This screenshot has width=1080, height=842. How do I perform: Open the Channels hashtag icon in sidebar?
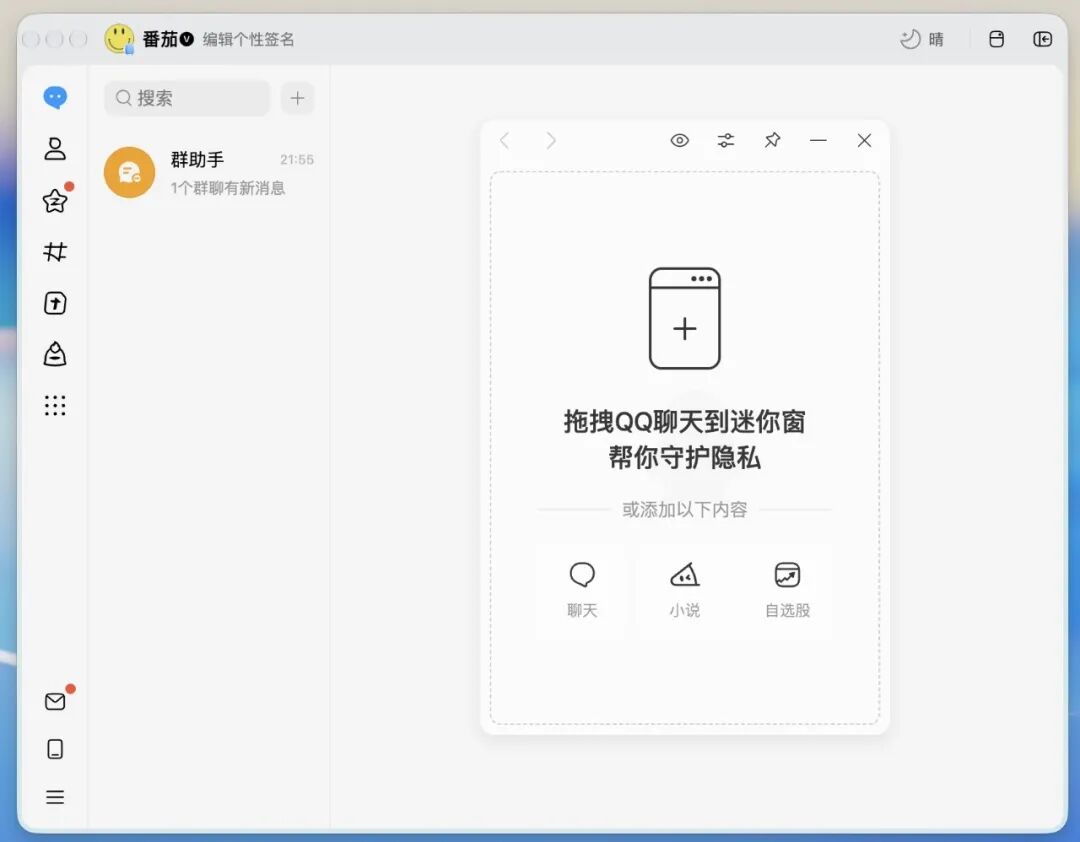(55, 252)
